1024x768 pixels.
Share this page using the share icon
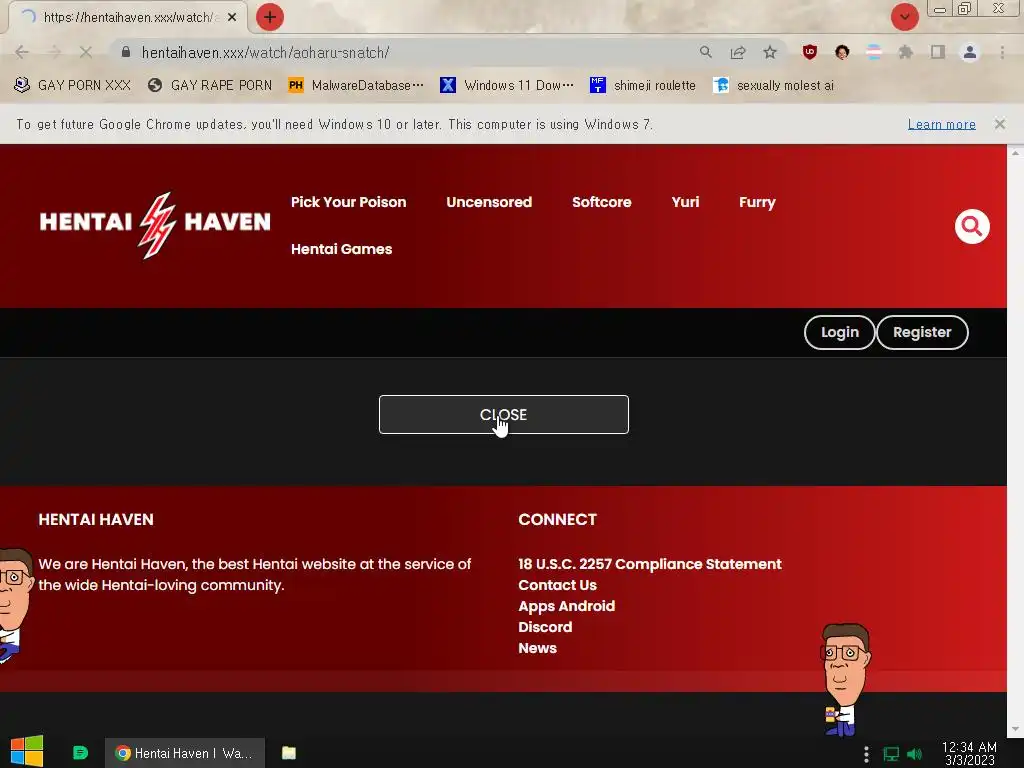[x=738, y=52]
